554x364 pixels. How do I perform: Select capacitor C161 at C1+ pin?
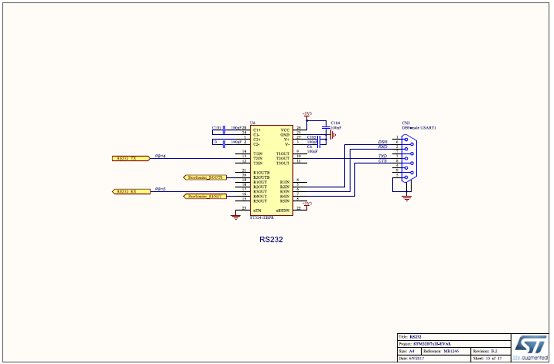coord(223,130)
